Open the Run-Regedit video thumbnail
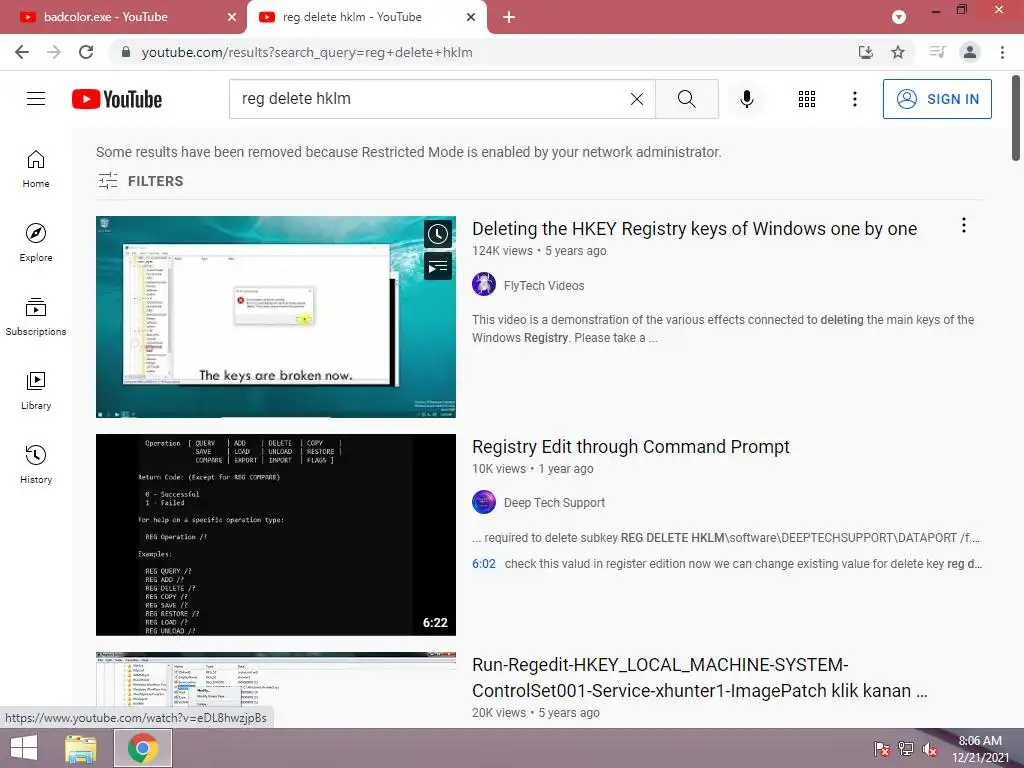Viewport: 1024px width, 768px height. click(276, 688)
